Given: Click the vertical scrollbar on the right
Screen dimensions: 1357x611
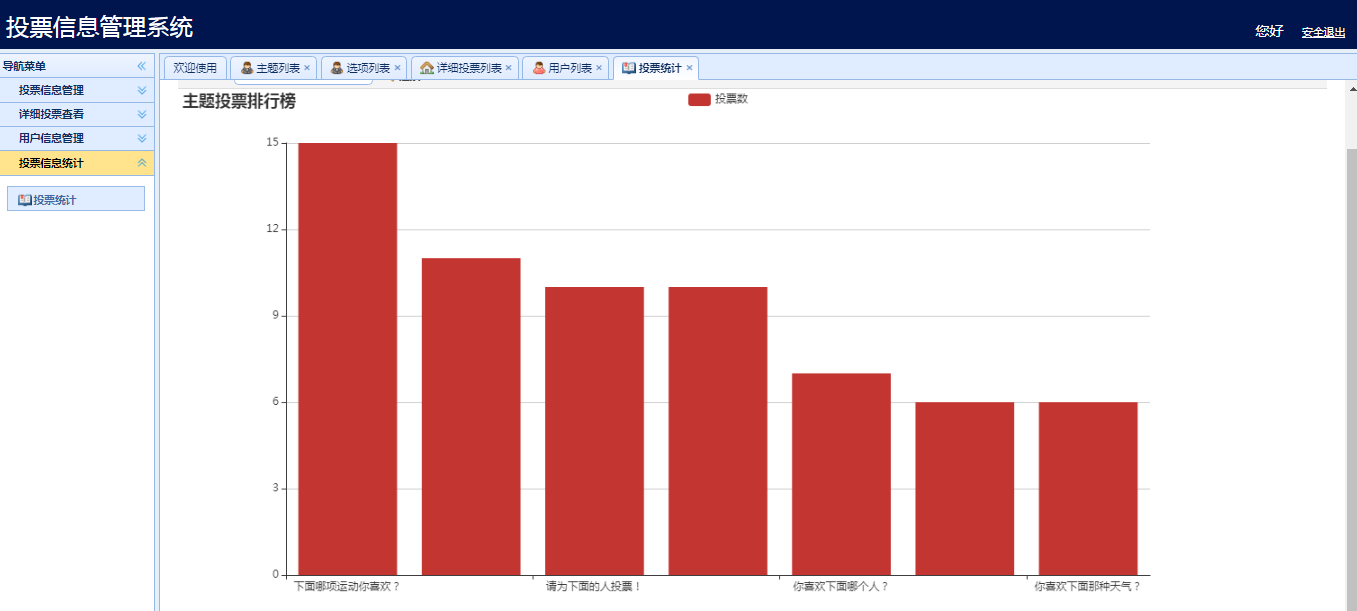Looking at the screenshot, I should point(1351,345).
